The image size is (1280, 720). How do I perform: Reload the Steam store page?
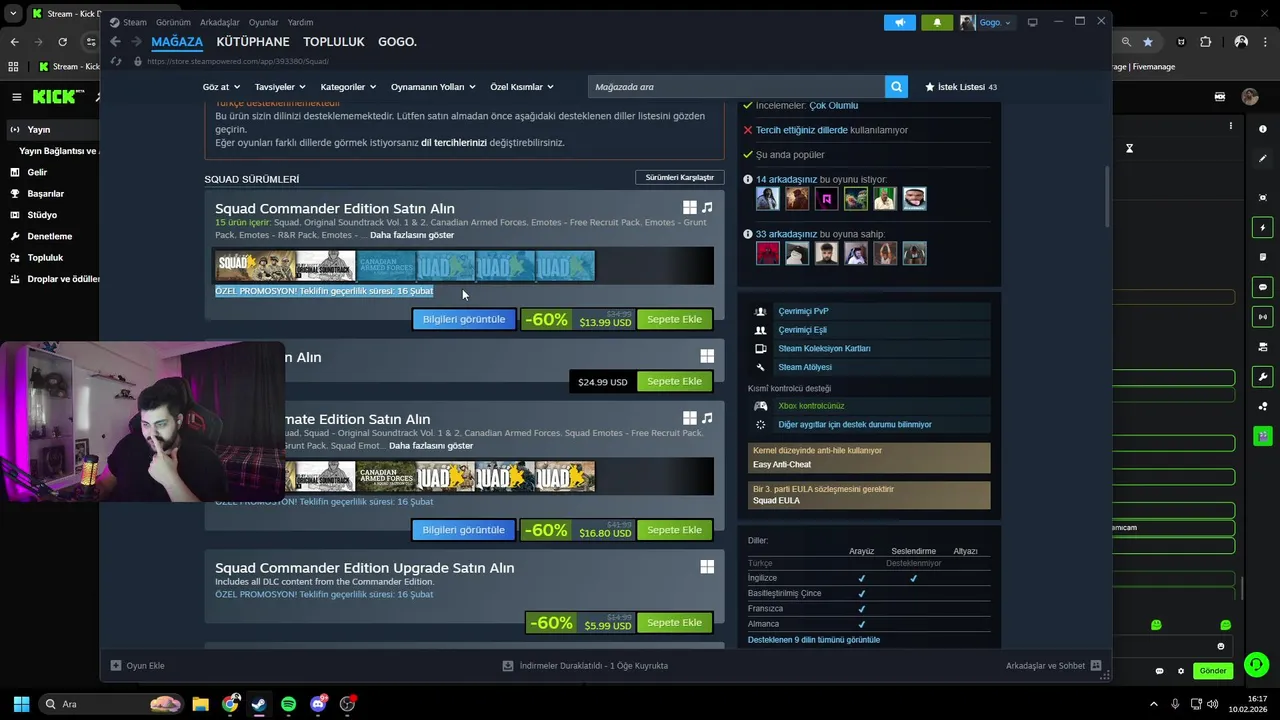click(117, 61)
